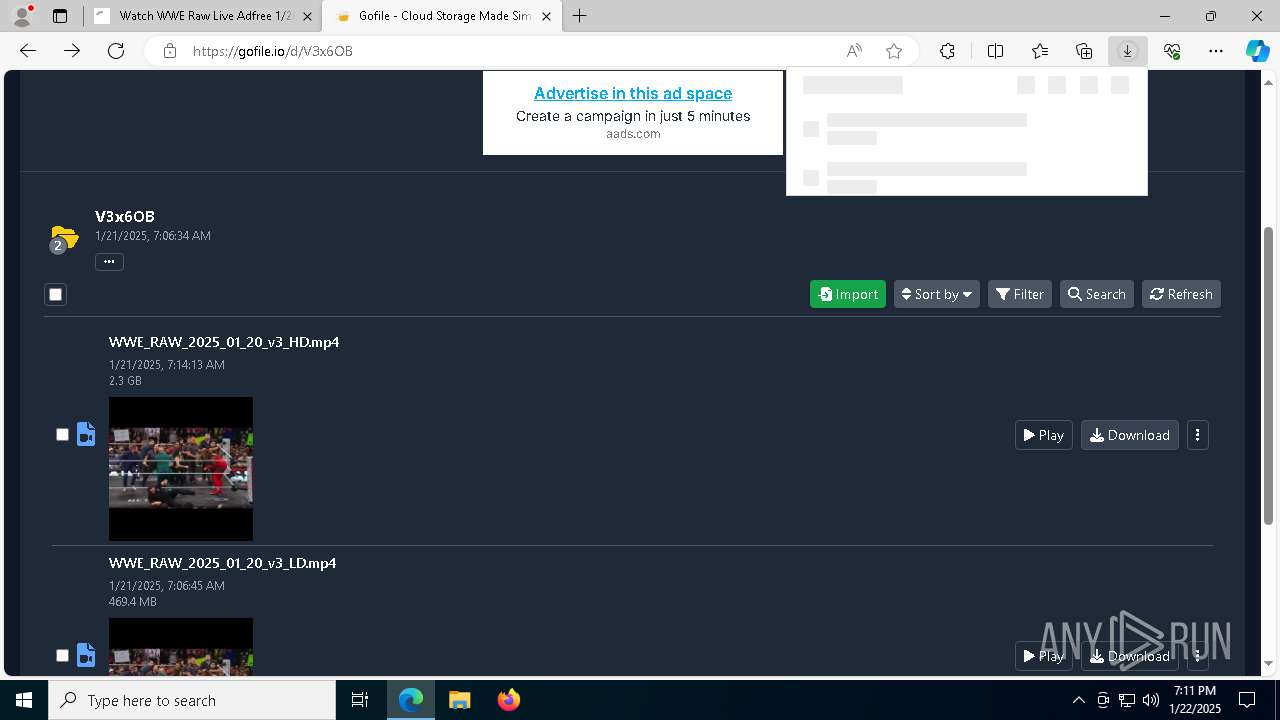Click the page vertical scrollbar
Viewport: 1280px width, 720px height.
click(x=1269, y=375)
